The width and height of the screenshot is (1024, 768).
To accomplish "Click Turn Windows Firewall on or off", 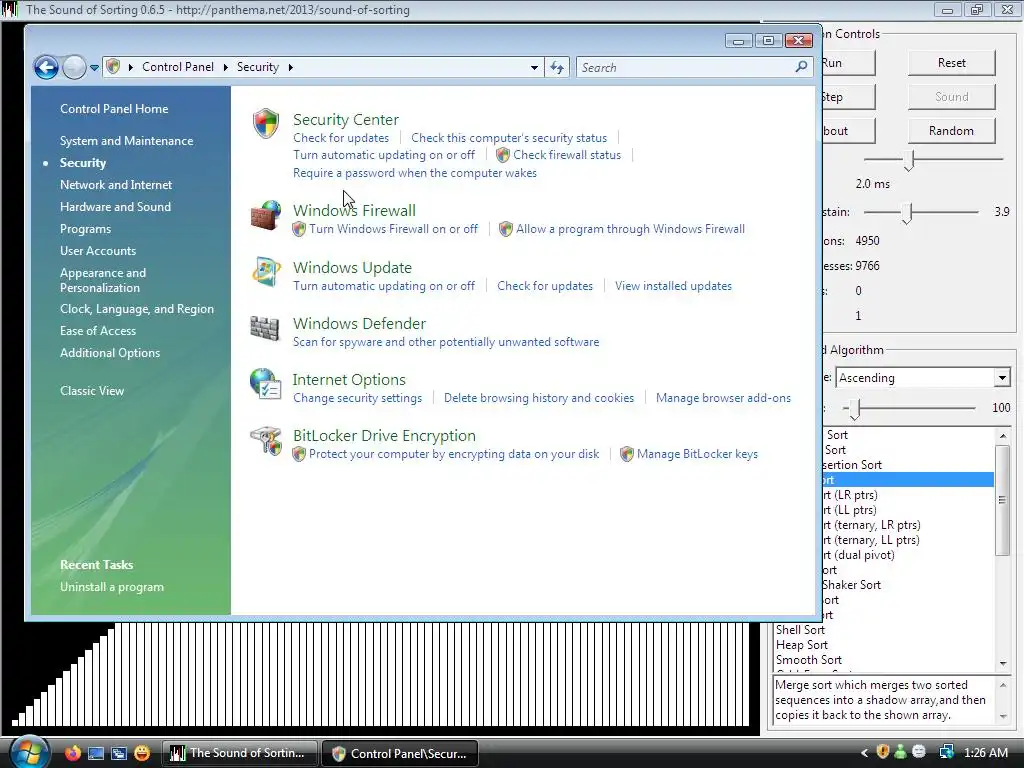I will [x=393, y=229].
